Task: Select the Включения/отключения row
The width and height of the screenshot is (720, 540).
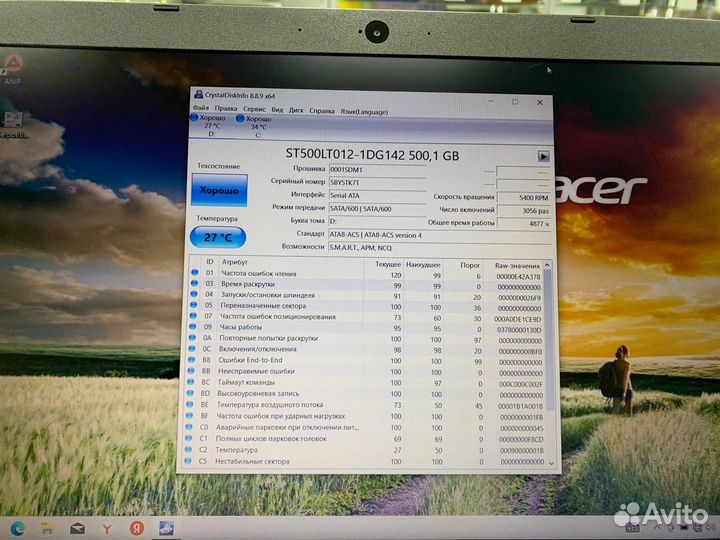Action: [366, 350]
